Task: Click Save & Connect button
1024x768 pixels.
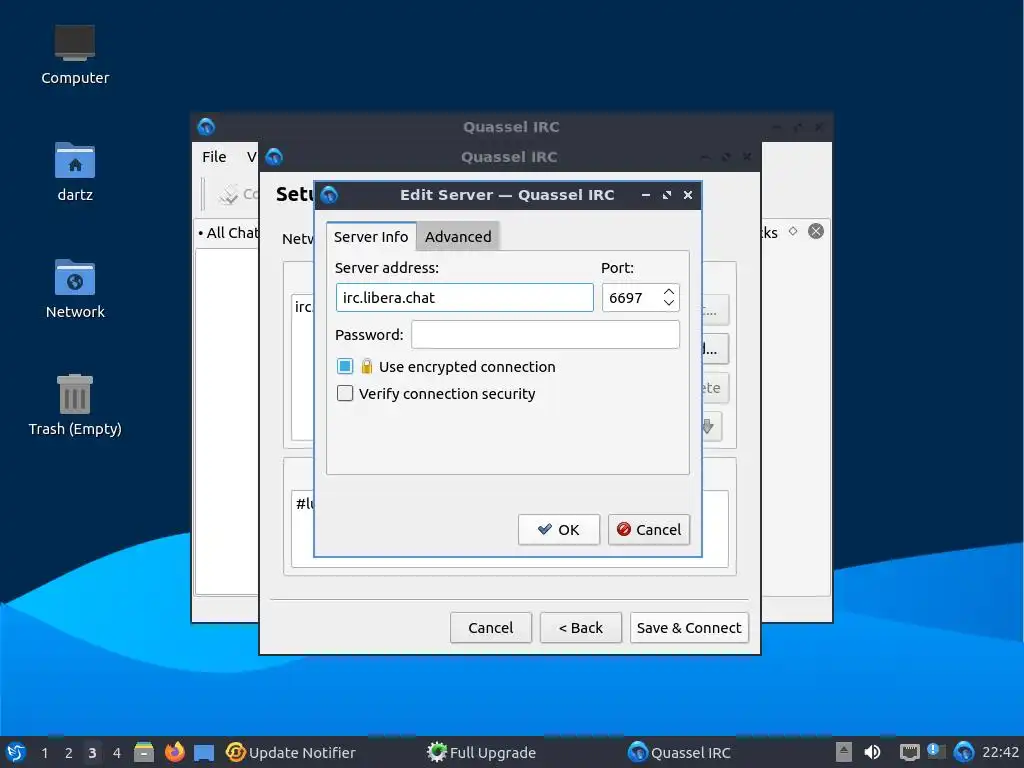Action: (x=689, y=628)
